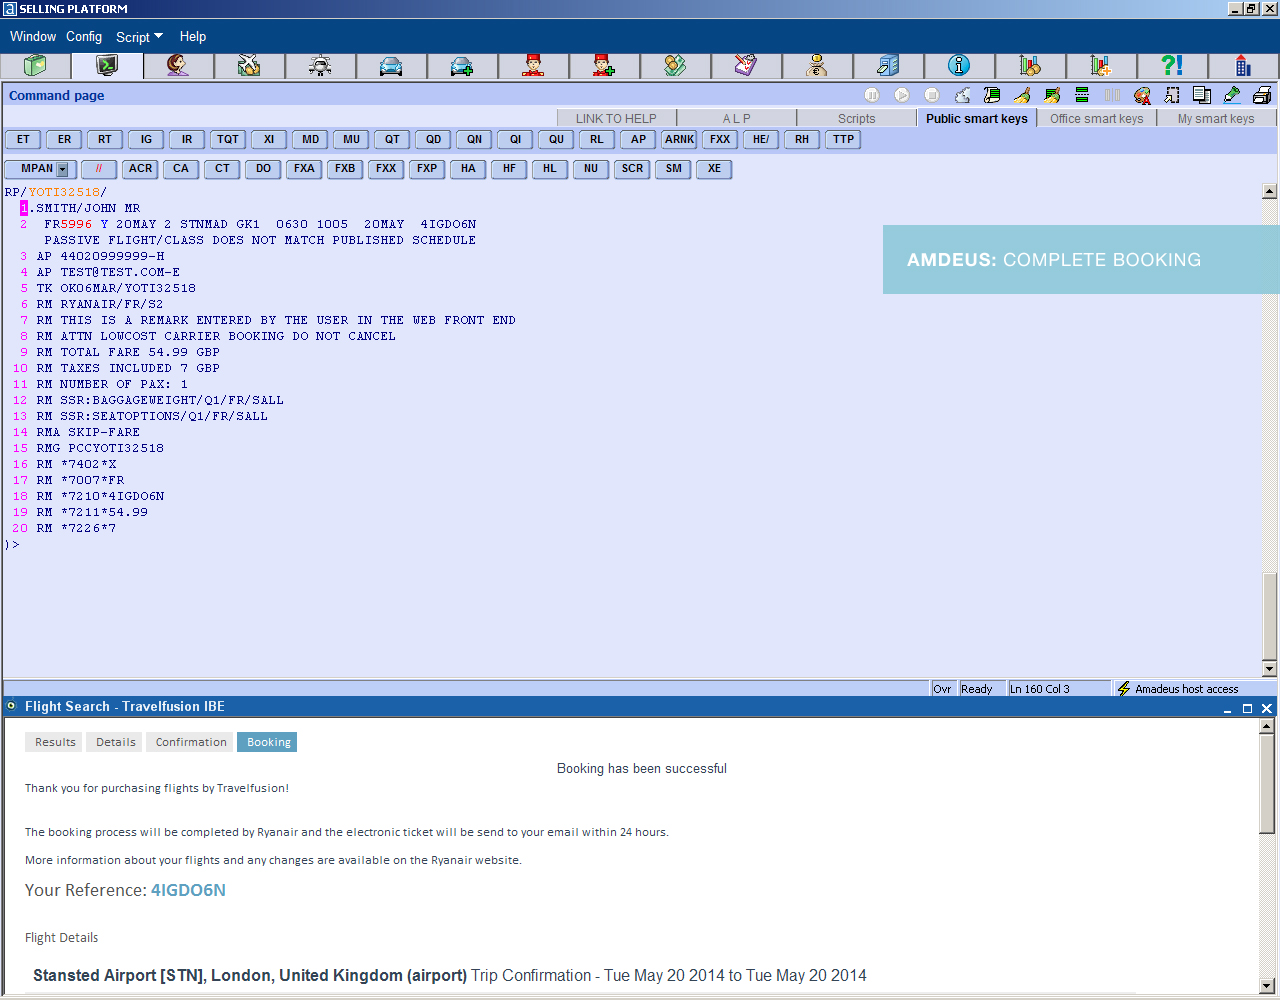1280x1000 pixels.
Task: Click the print icon on Command page bar
Action: click(x=1262, y=95)
